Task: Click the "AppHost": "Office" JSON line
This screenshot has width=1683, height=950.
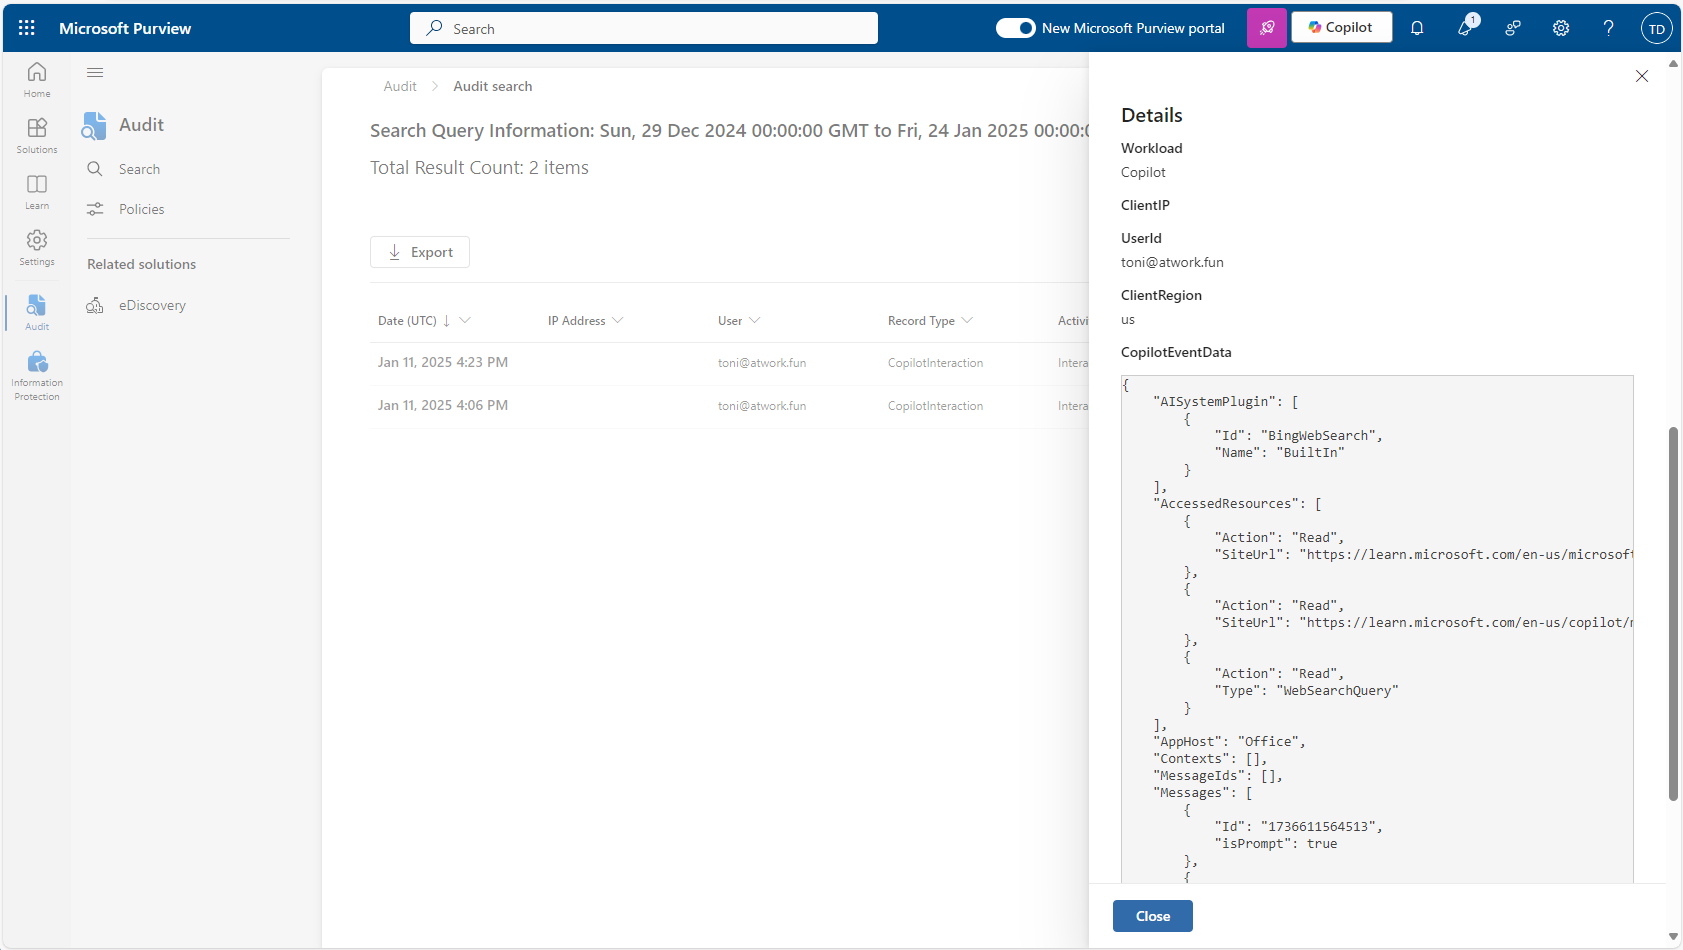Action: [1229, 742]
